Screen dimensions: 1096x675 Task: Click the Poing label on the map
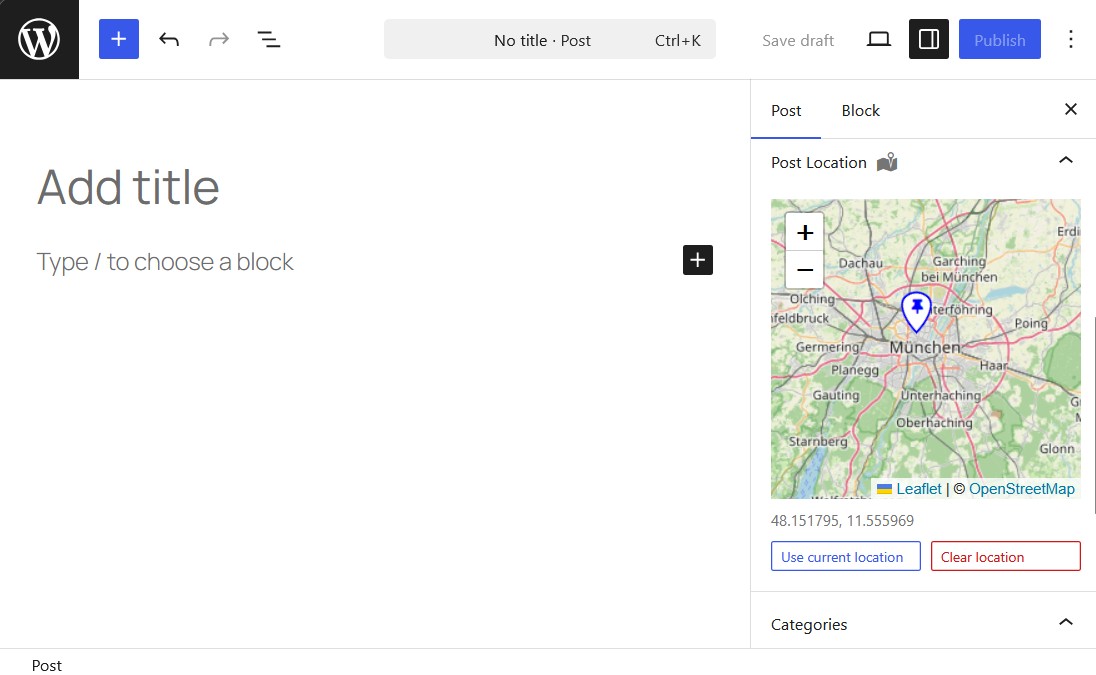(1031, 324)
